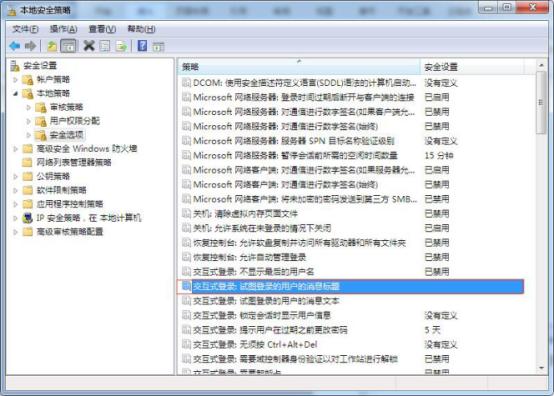Expand the 应用程序控制策略 node arrow
554x396 pixels.
(15, 204)
